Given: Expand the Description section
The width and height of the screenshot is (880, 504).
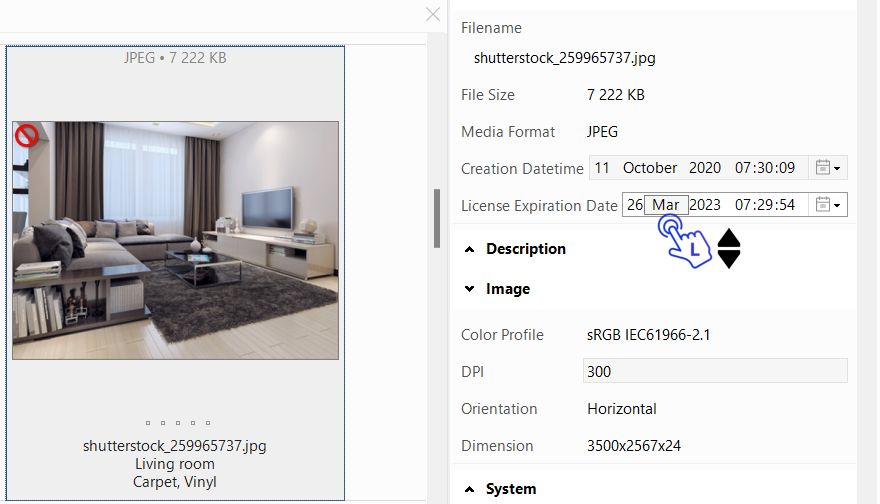Looking at the screenshot, I should pyautogui.click(x=470, y=249).
